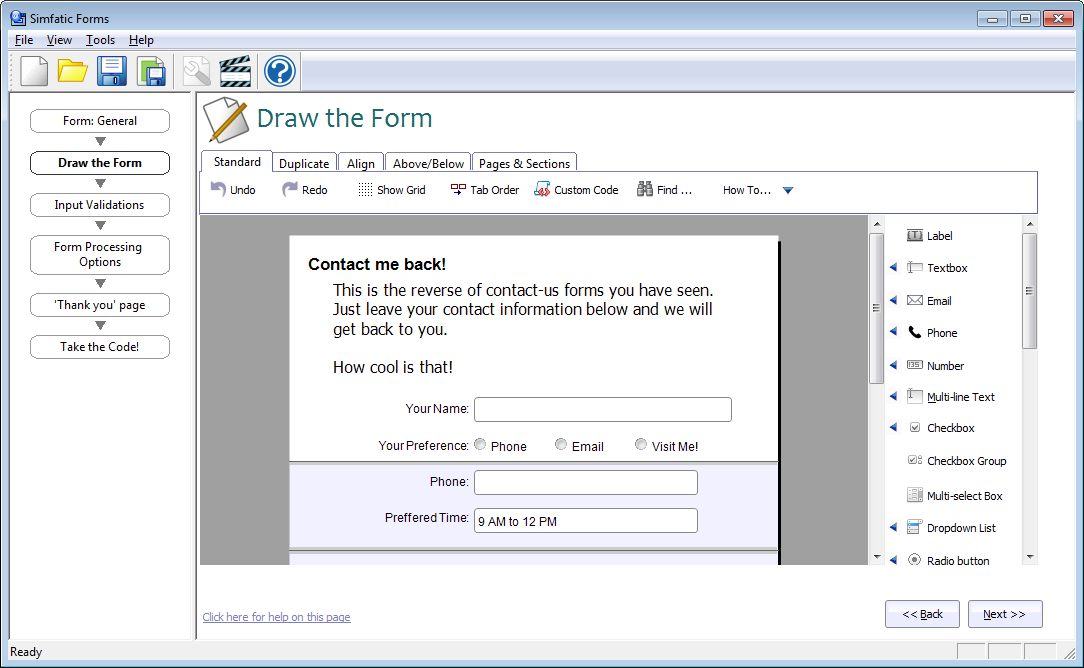Go to the Form: General step
Screen dimensions: 1084x668
pos(100,120)
